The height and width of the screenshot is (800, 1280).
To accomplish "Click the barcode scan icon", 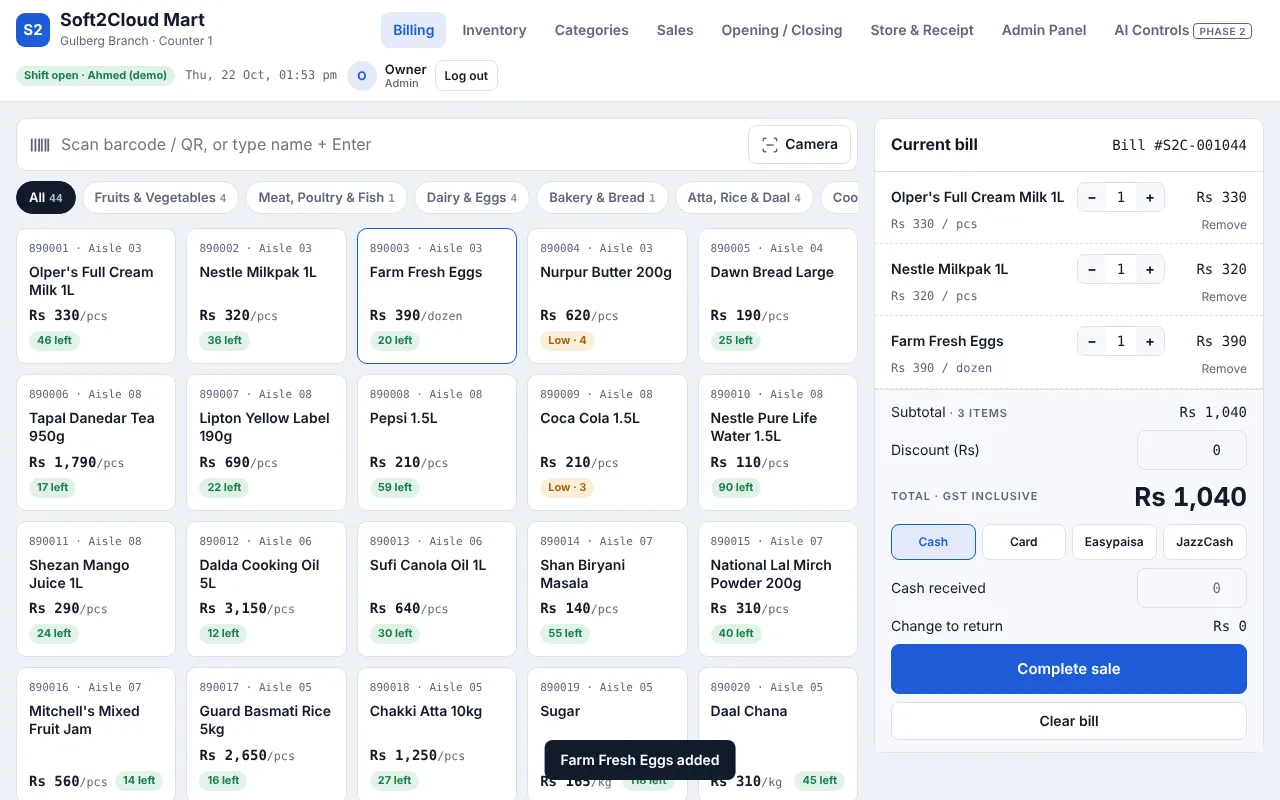I will click(40, 145).
